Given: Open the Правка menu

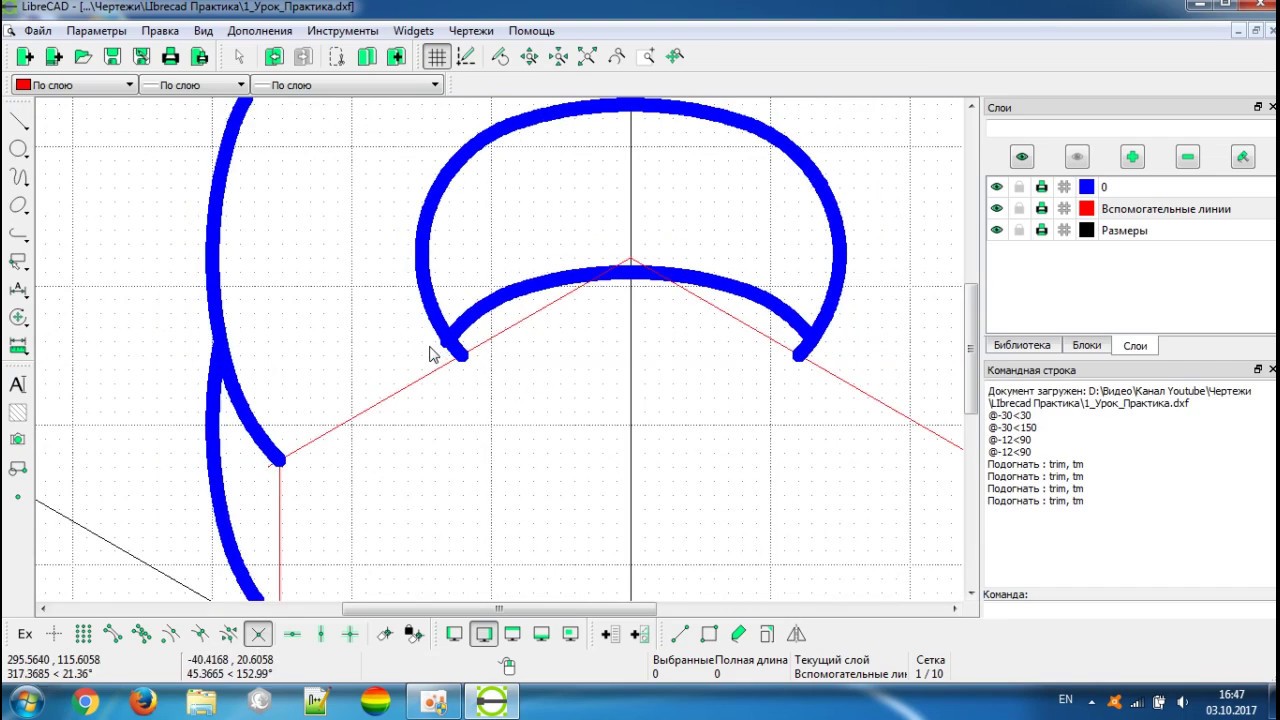Looking at the screenshot, I should 160,31.
